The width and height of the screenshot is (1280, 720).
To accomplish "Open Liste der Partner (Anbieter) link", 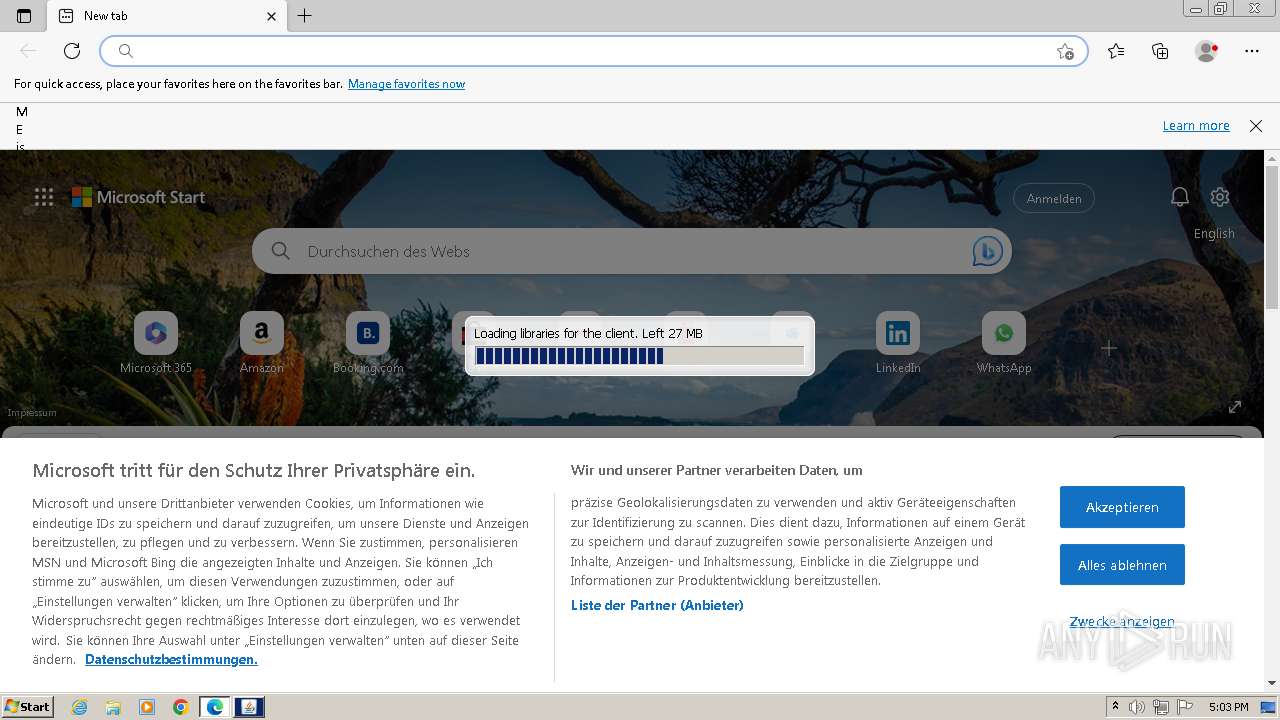I will 657,605.
